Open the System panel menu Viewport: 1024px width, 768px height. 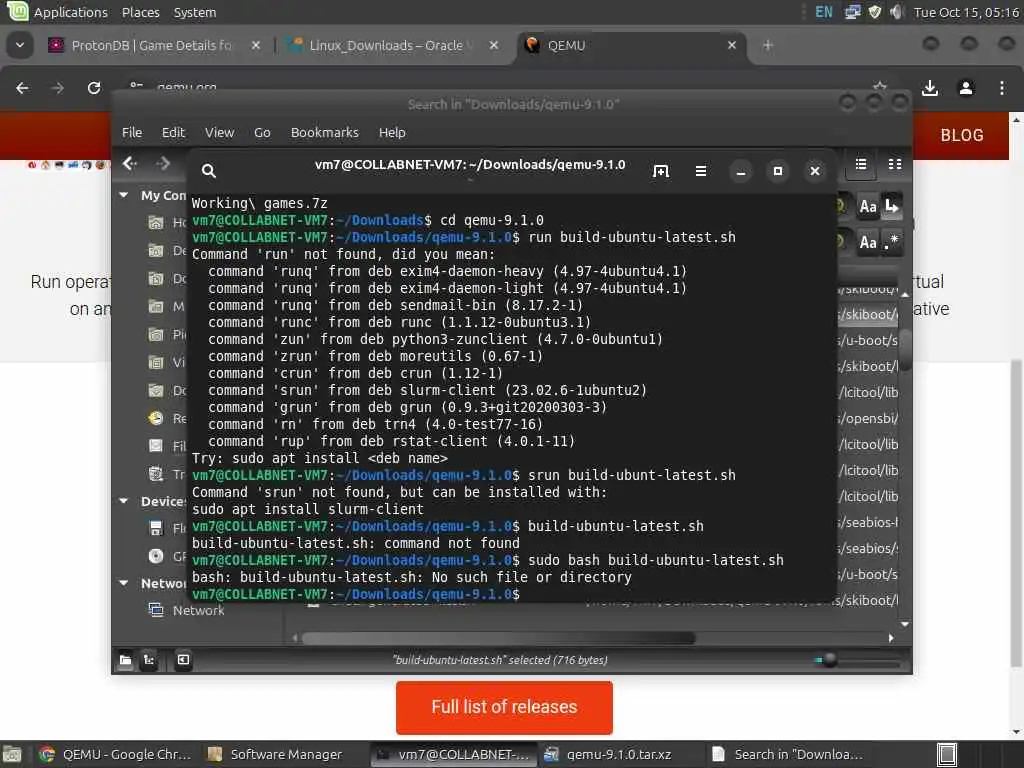click(195, 12)
